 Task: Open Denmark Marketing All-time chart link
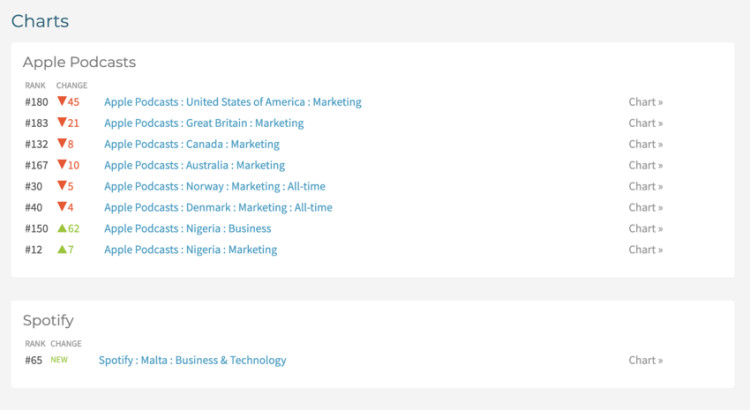click(218, 207)
